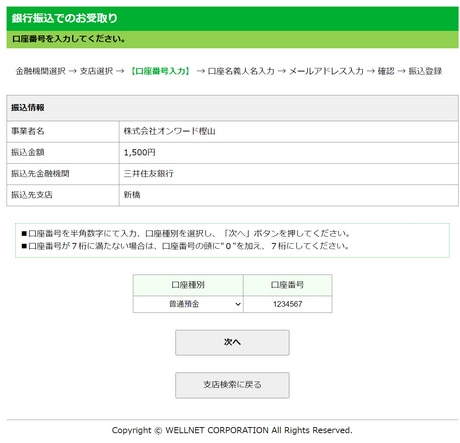Click the dropdown chevron arrow next to 普通預金
This screenshot has width=460, height=443.
coord(238,304)
